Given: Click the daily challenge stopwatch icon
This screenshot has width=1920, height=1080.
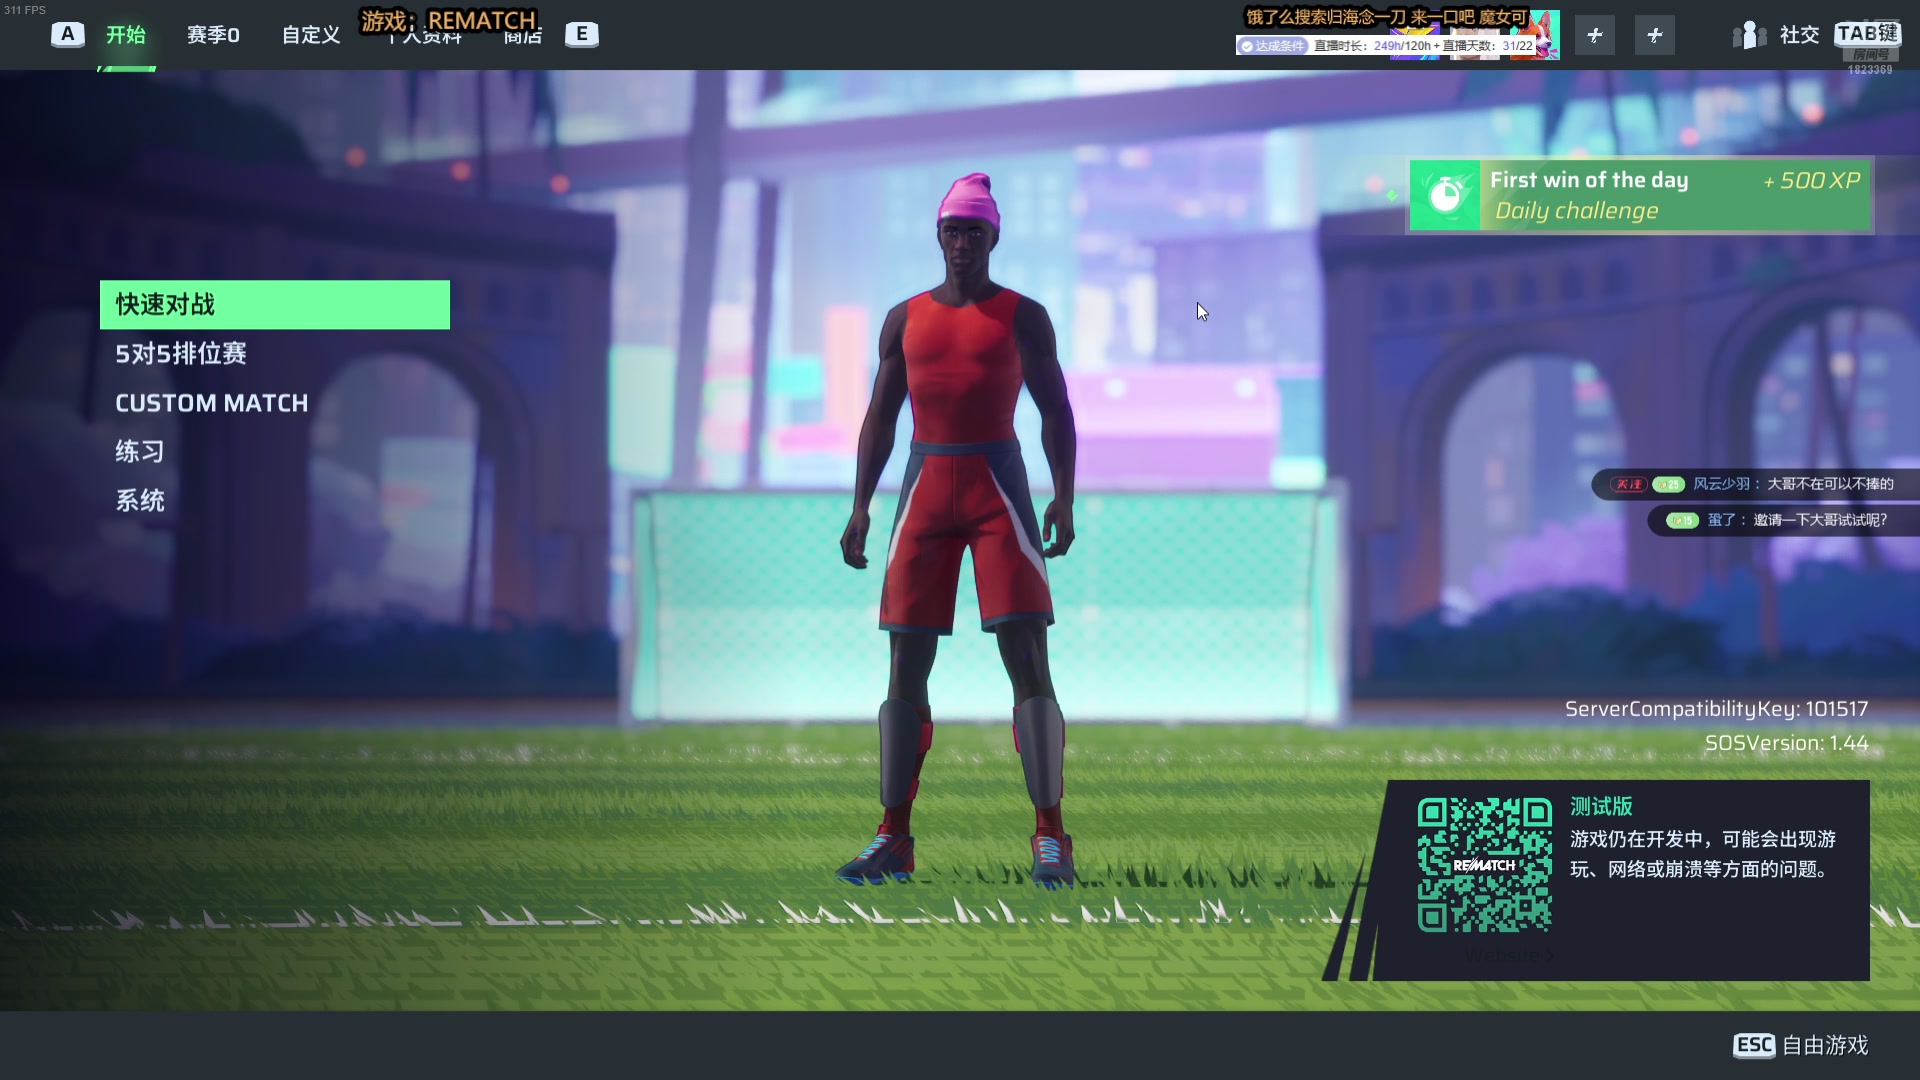Looking at the screenshot, I should [x=1444, y=195].
